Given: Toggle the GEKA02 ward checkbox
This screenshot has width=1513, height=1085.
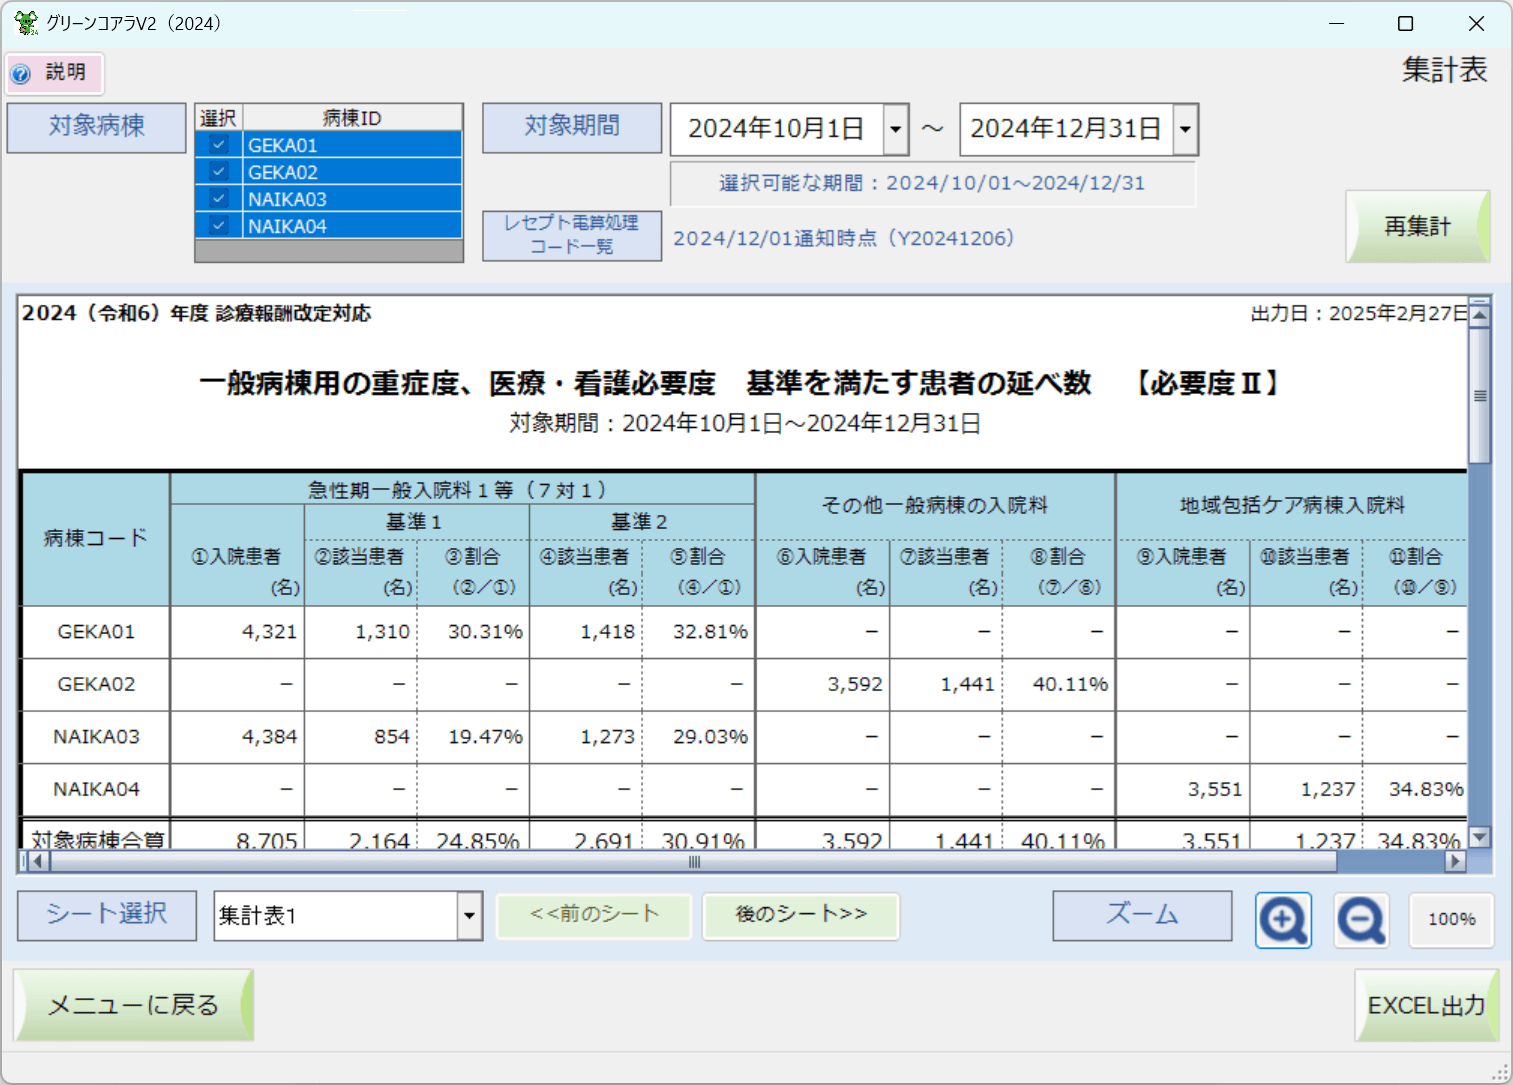Looking at the screenshot, I should [219, 172].
